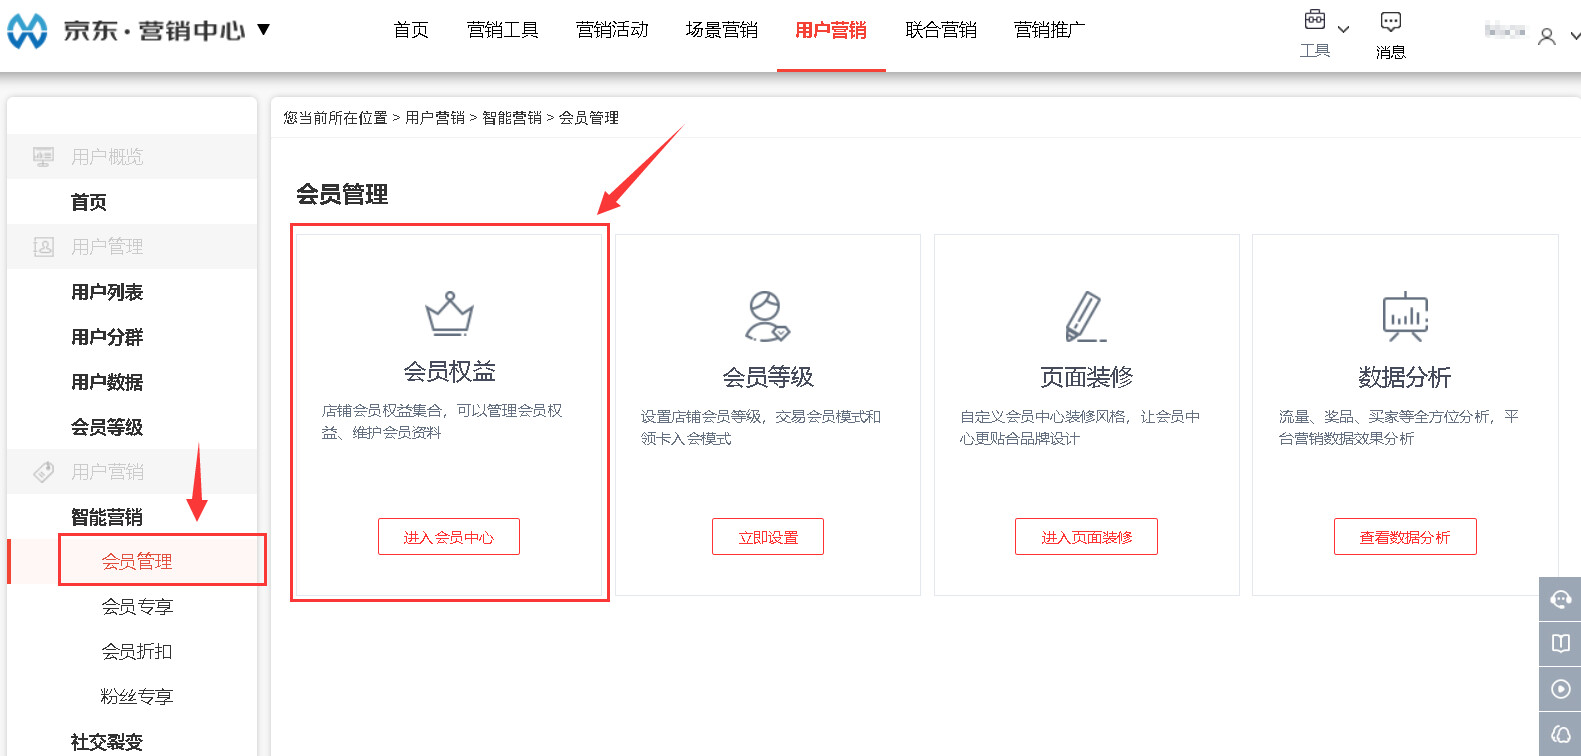1581x756 pixels.
Task: Click the 进入会员中心 button
Action: tap(449, 537)
